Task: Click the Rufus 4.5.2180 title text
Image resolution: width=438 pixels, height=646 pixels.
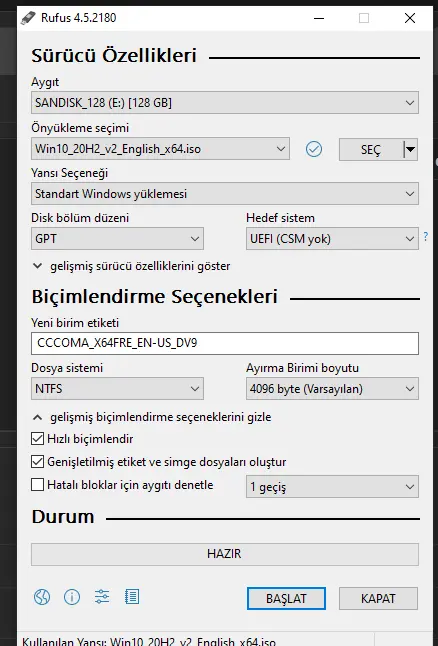Action: tap(79, 18)
